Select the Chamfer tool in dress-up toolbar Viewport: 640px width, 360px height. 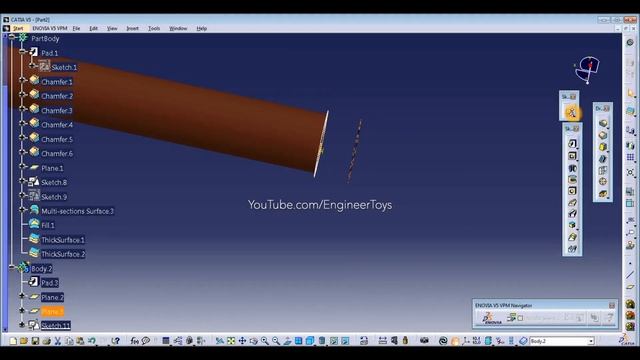click(x=603, y=135)
